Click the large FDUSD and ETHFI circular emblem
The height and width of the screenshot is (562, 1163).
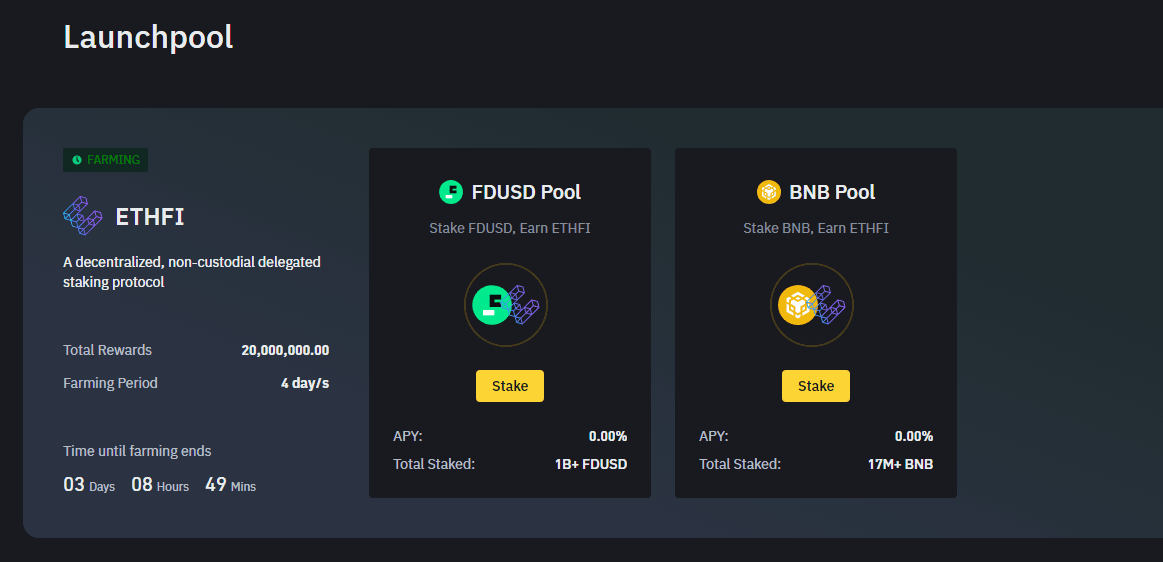(506, 305)
